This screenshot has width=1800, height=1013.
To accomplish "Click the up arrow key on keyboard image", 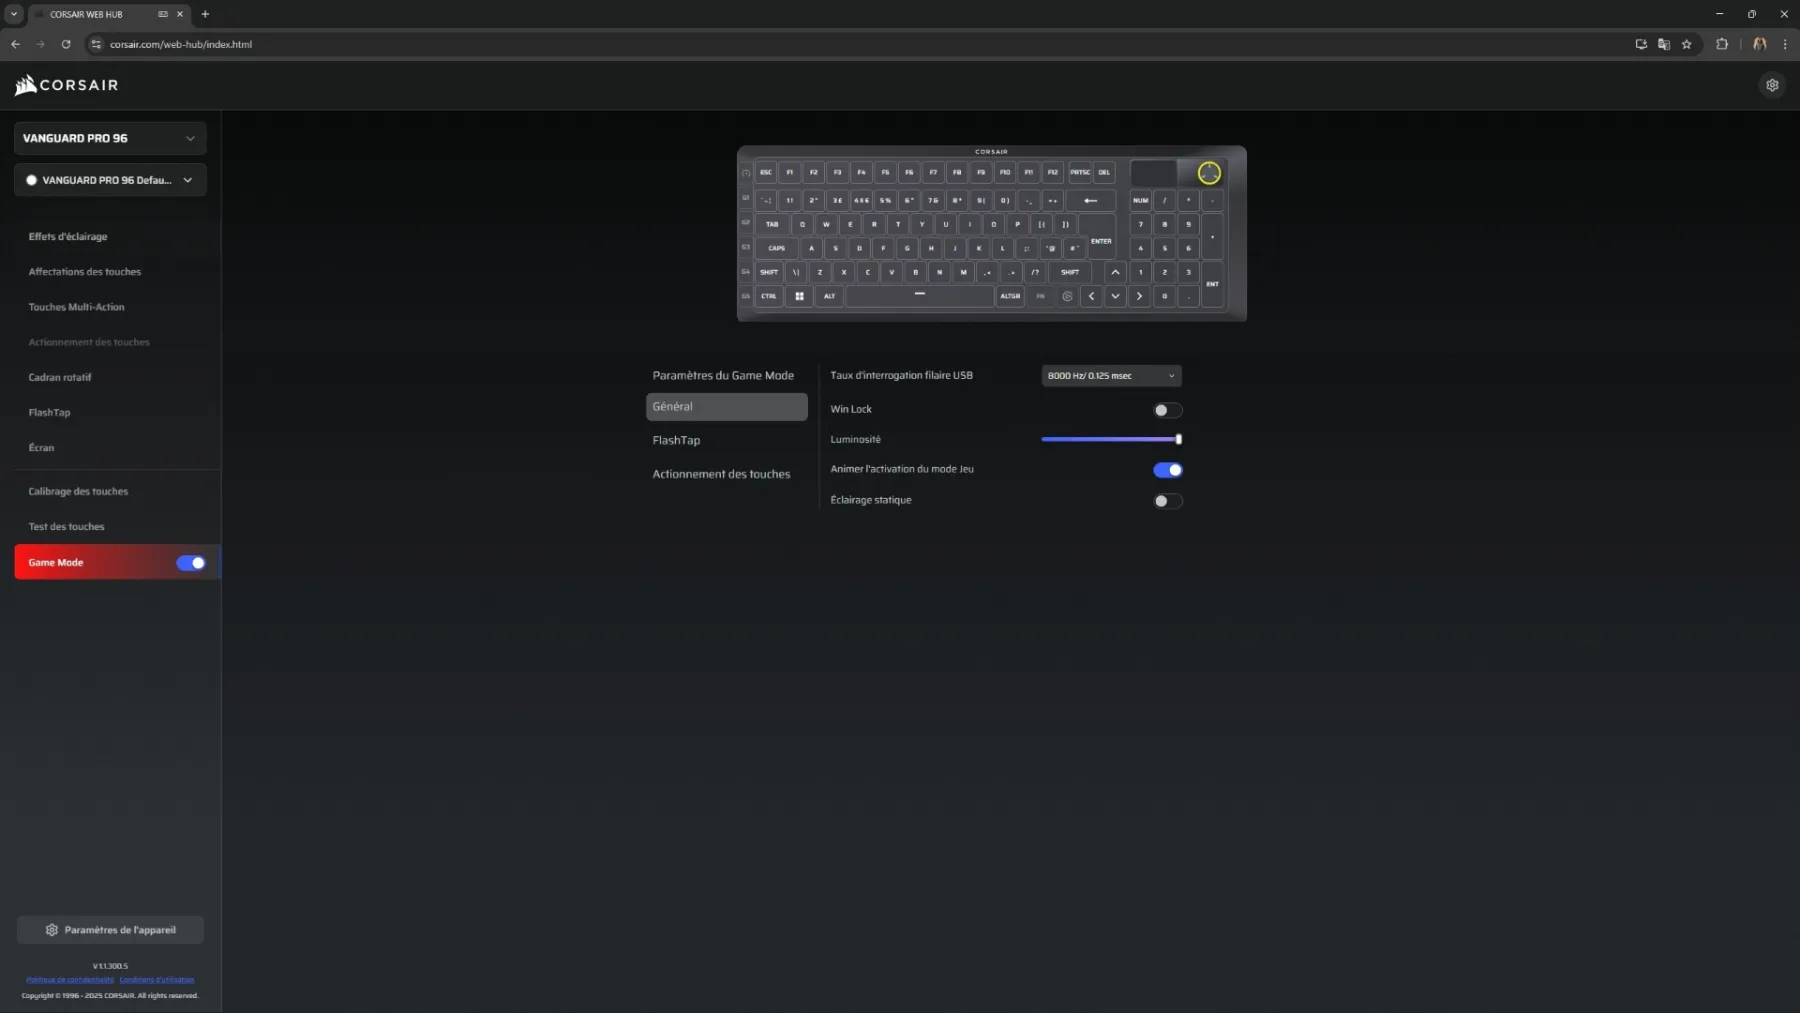I will coord(1115,272).
